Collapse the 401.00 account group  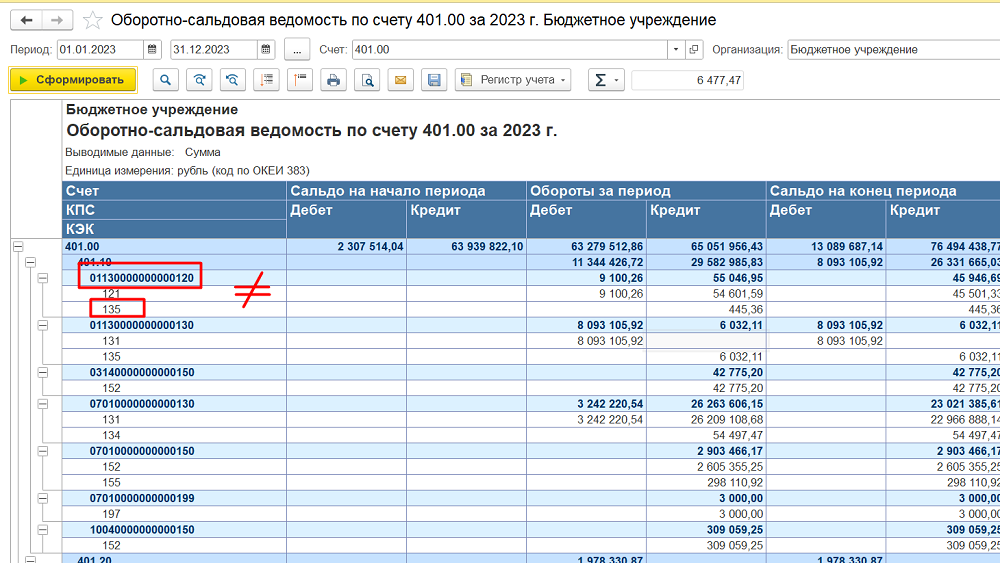click(18, 246)
